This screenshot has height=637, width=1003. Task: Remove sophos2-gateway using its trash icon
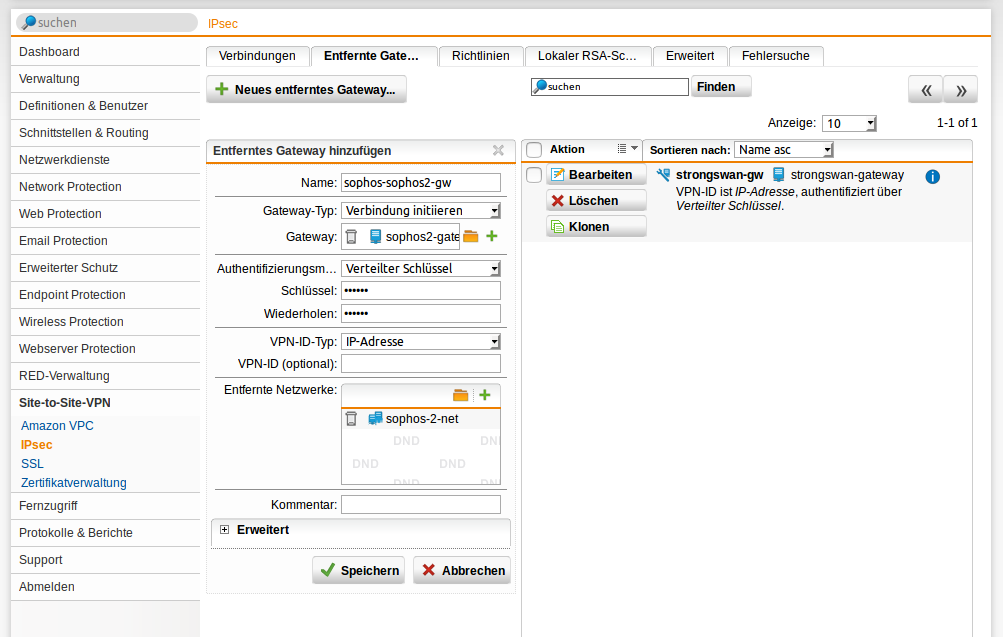351,236
